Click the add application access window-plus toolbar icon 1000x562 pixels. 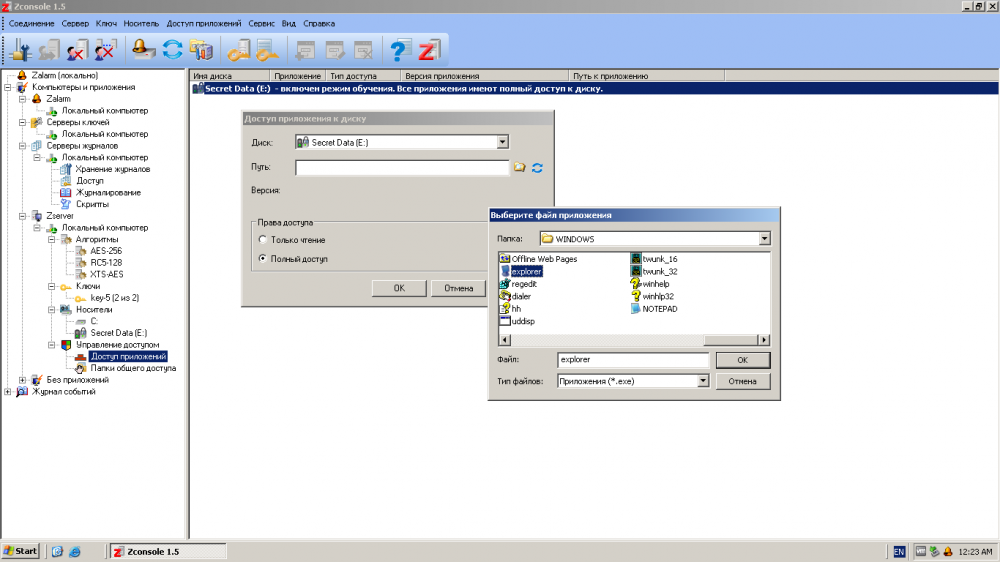305,50
